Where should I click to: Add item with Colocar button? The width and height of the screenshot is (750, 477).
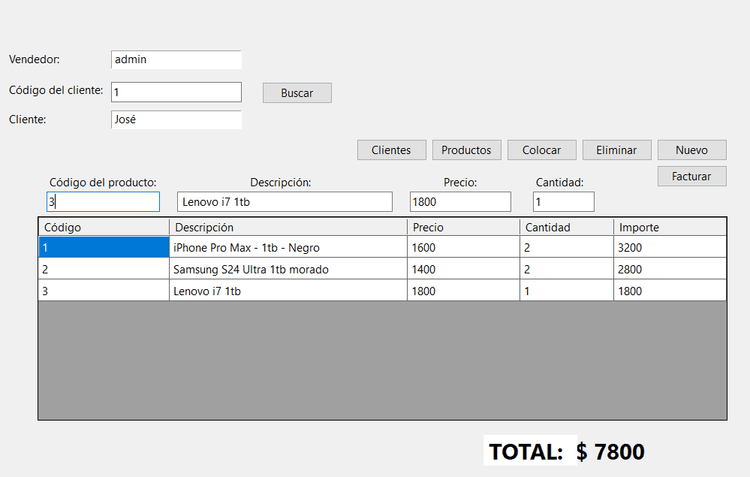pos(541,150)
